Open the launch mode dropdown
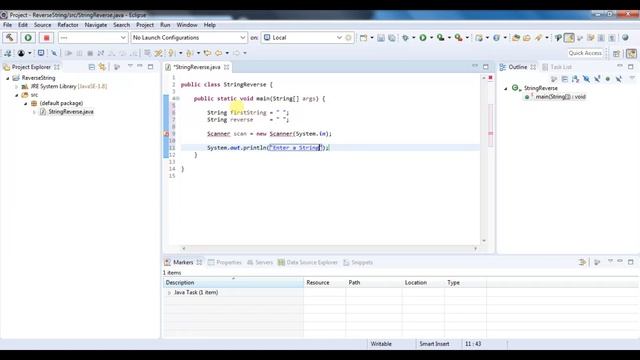This screenshot has width=640, height=360. pos(93,38)
